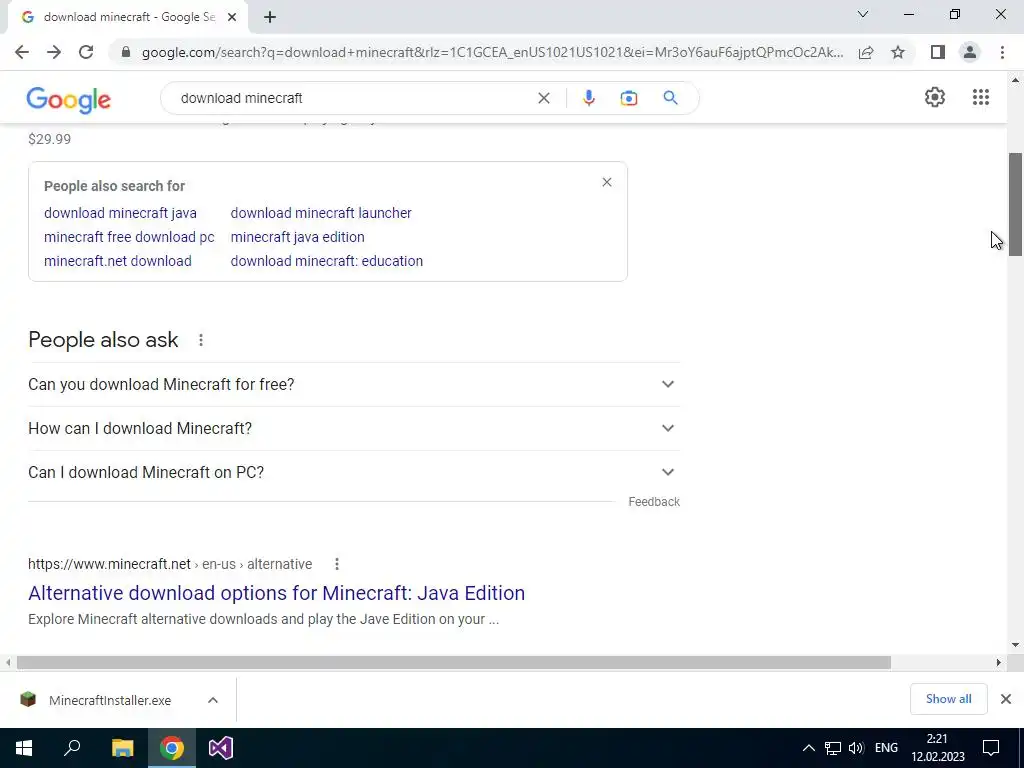Close the downloads bar
Viewport: 1024px width, 768px height.
(1006, 699)
